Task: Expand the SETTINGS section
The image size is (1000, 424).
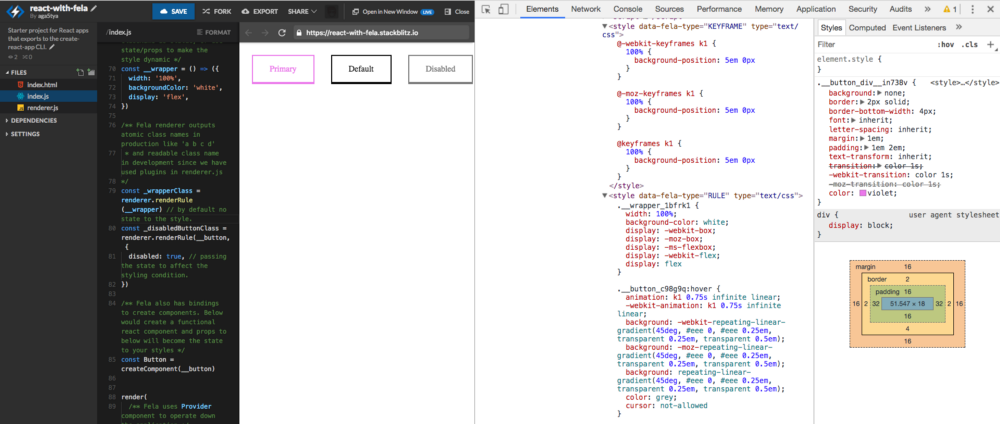Action: click(23, 134)
